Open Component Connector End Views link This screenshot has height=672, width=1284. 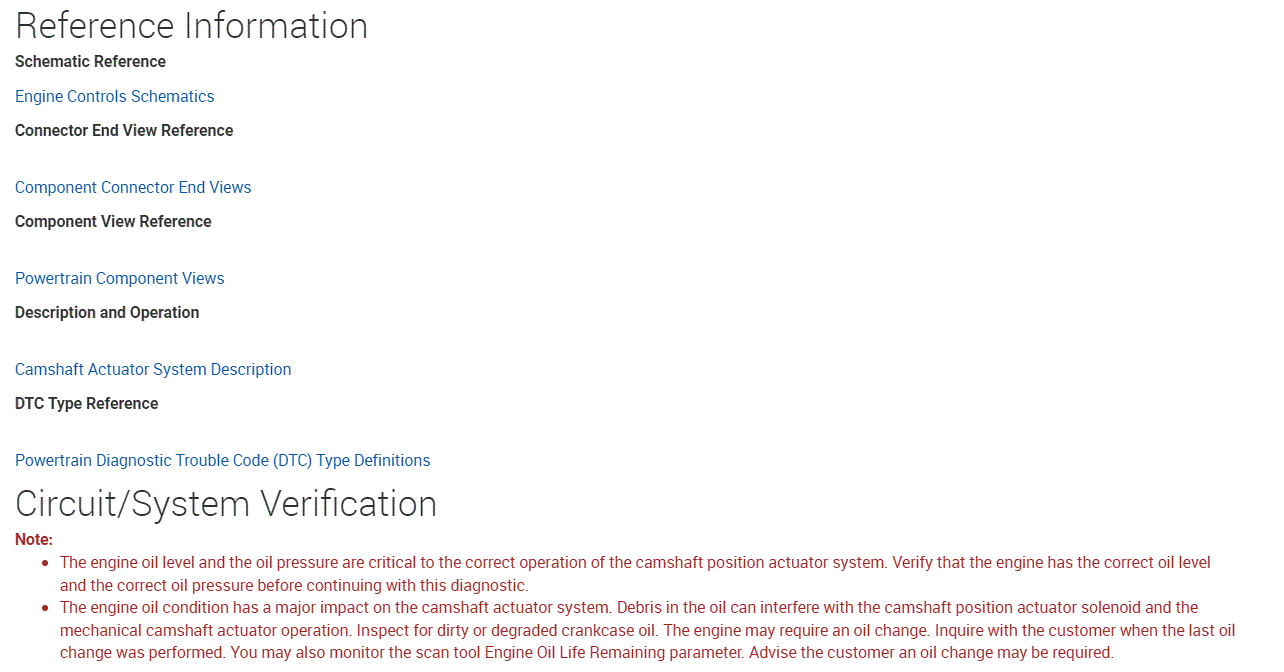tap(133, 188)
